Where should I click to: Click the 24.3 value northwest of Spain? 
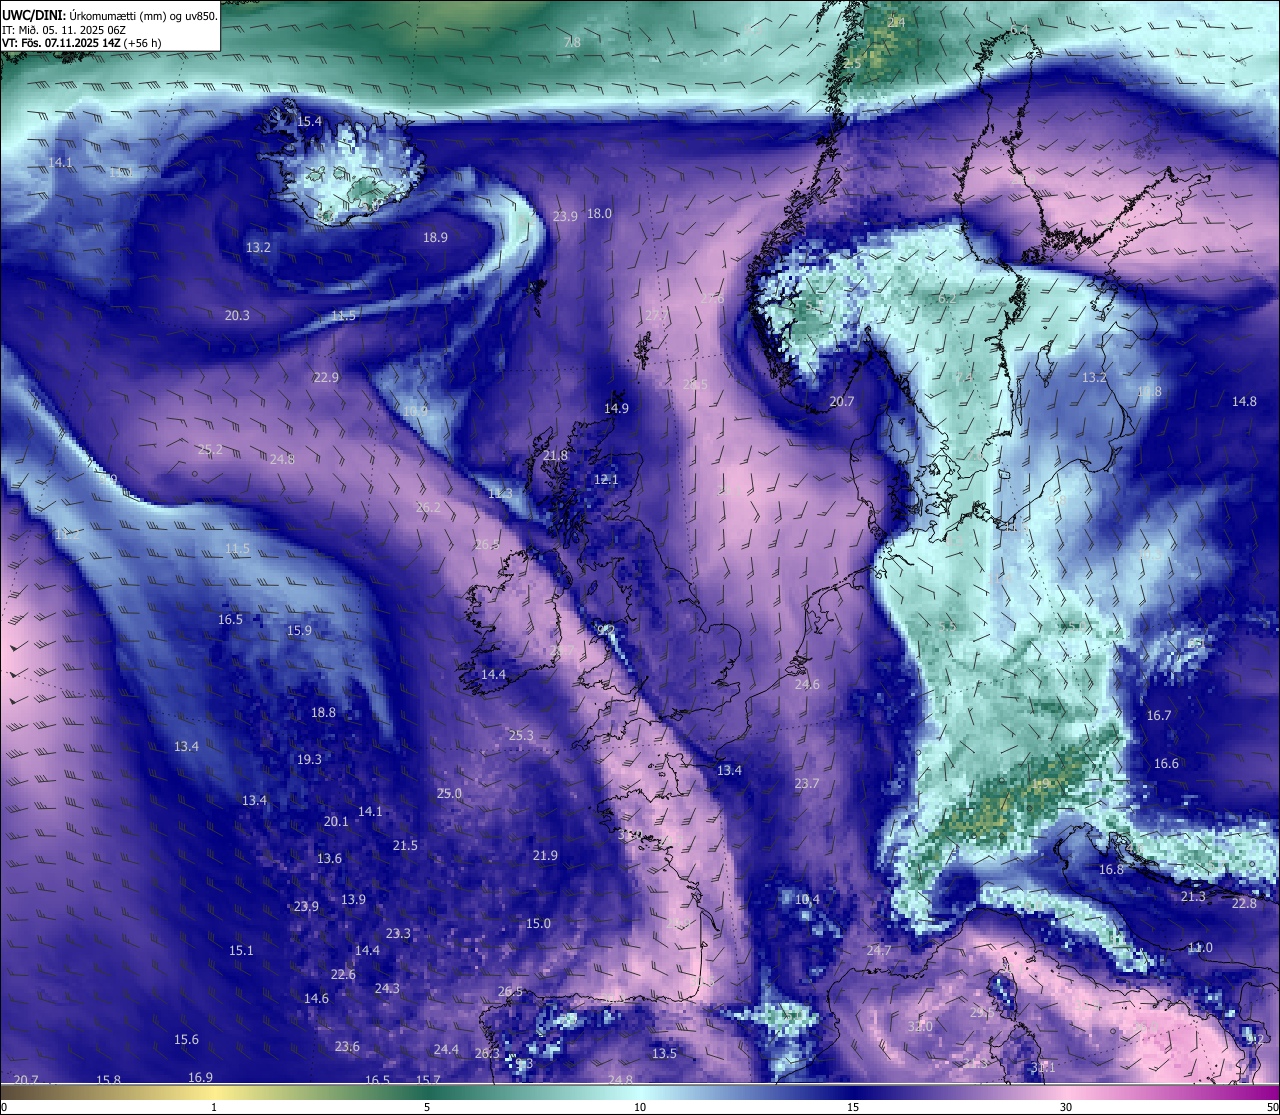[x=387, y=989]
